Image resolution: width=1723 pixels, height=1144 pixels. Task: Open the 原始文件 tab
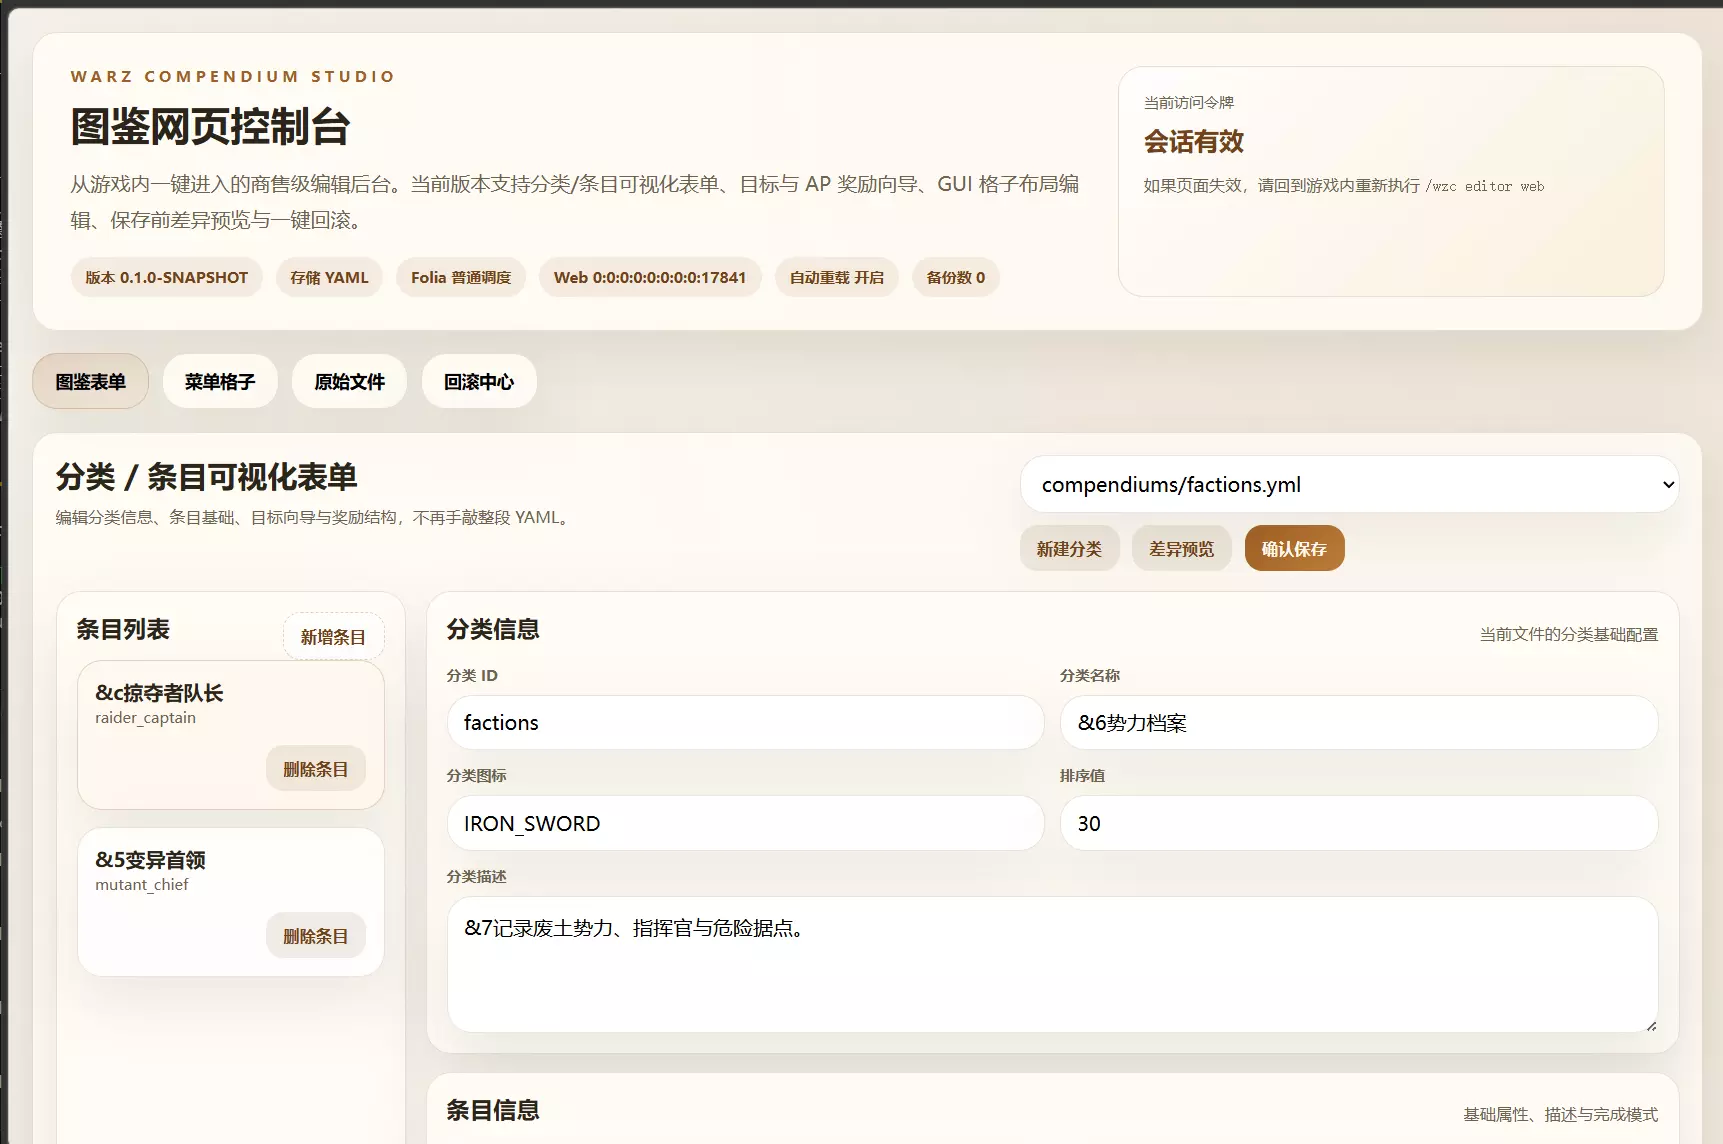click(x=349, y=381)
